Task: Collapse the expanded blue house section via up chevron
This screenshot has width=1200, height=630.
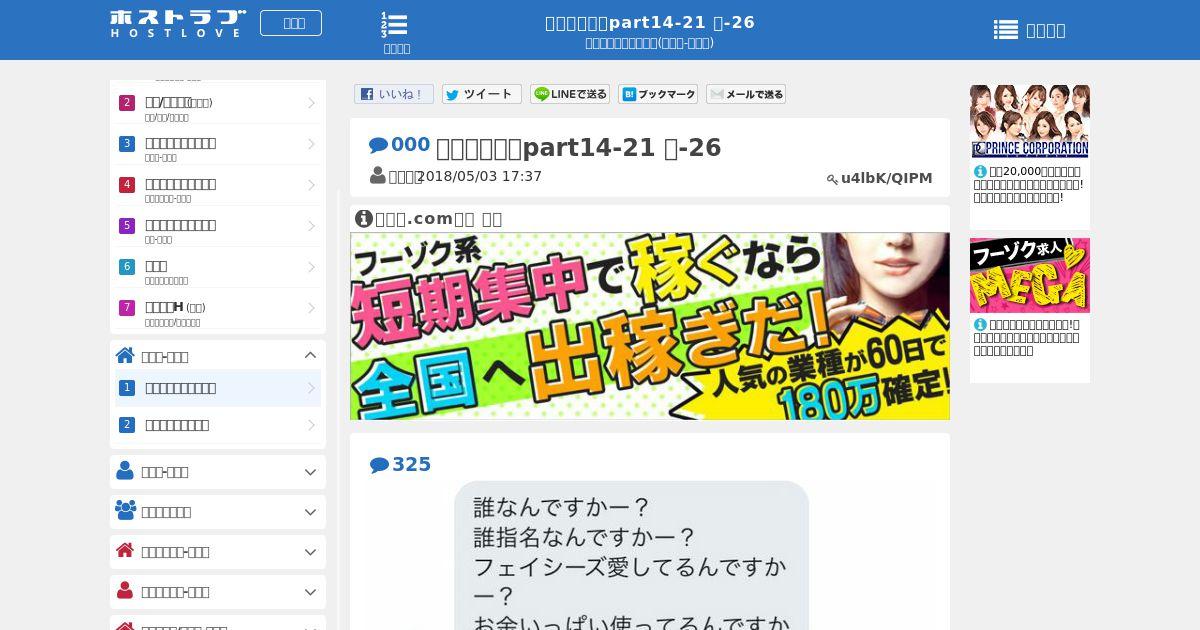Action: (x=310, y=355)
